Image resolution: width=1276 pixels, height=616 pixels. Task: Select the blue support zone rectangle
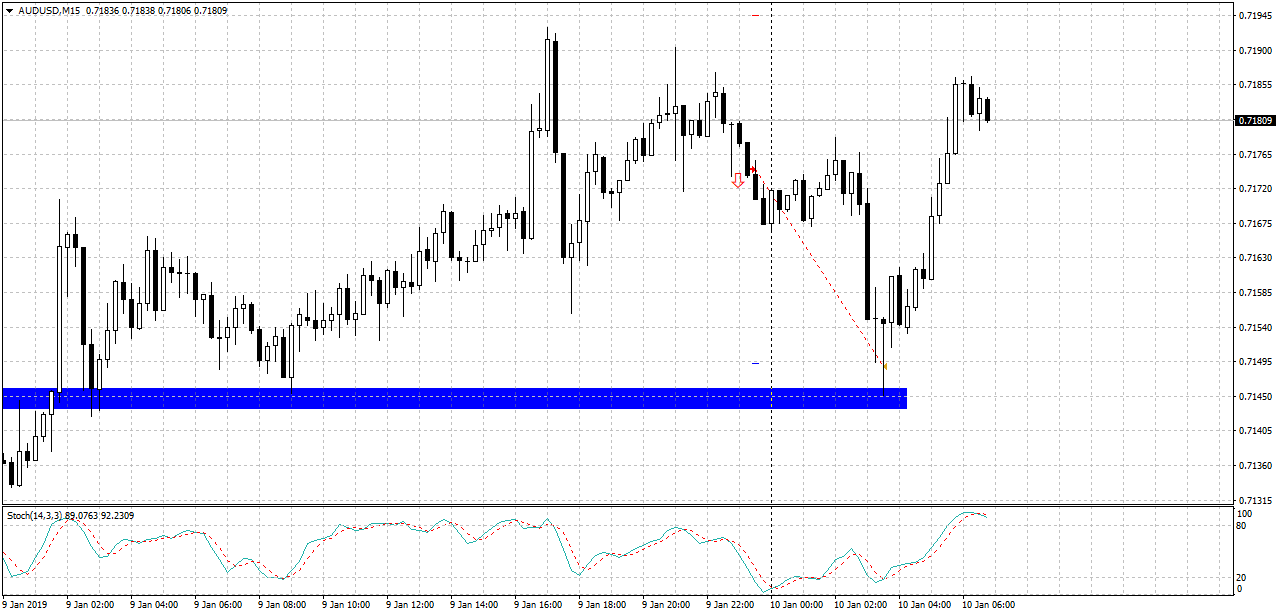click(455, 398)
